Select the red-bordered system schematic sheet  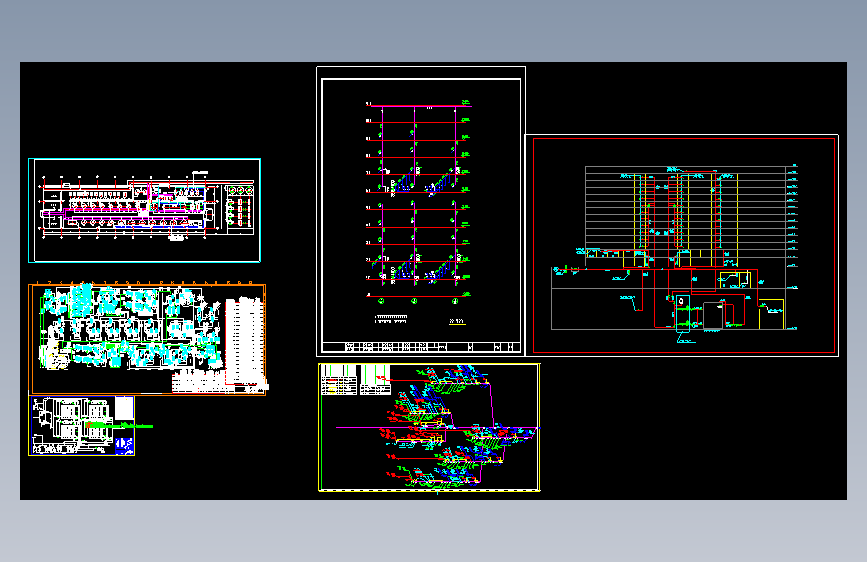tap(682, 246)
